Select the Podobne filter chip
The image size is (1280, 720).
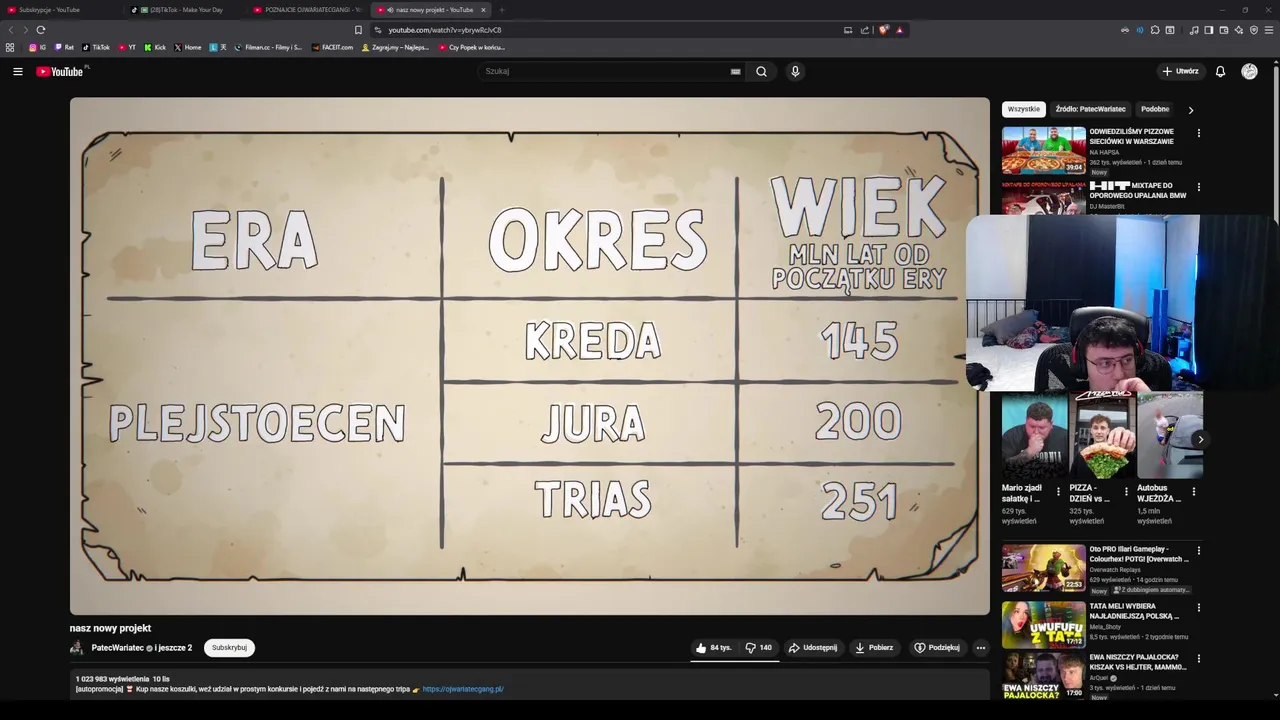(1155, 109)
